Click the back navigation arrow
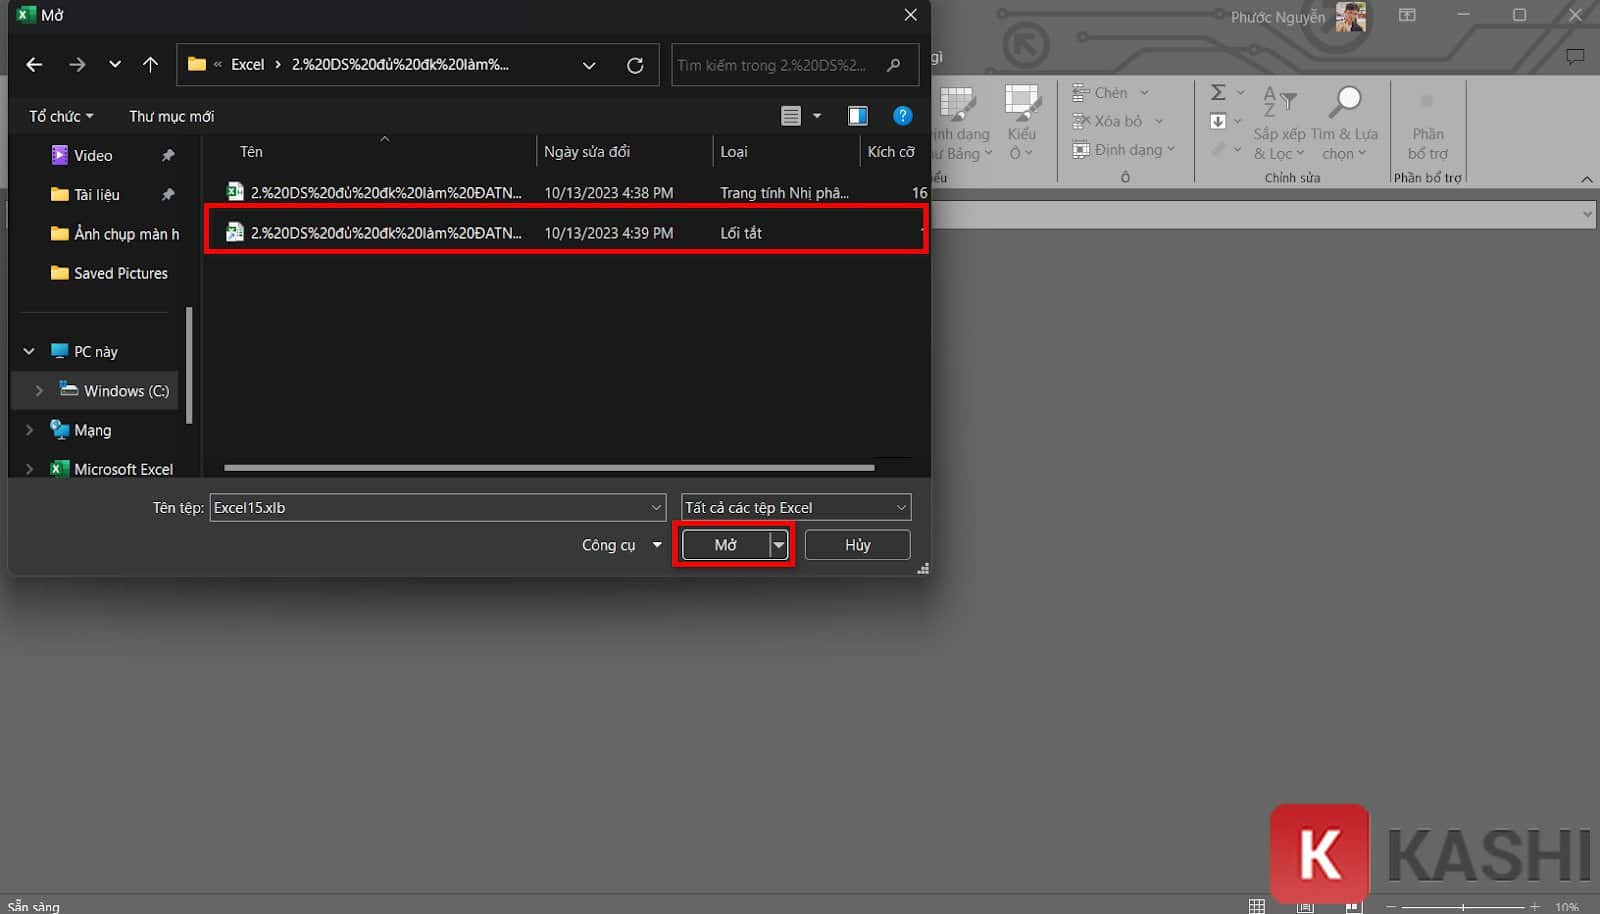 click(x=34, y=65)
